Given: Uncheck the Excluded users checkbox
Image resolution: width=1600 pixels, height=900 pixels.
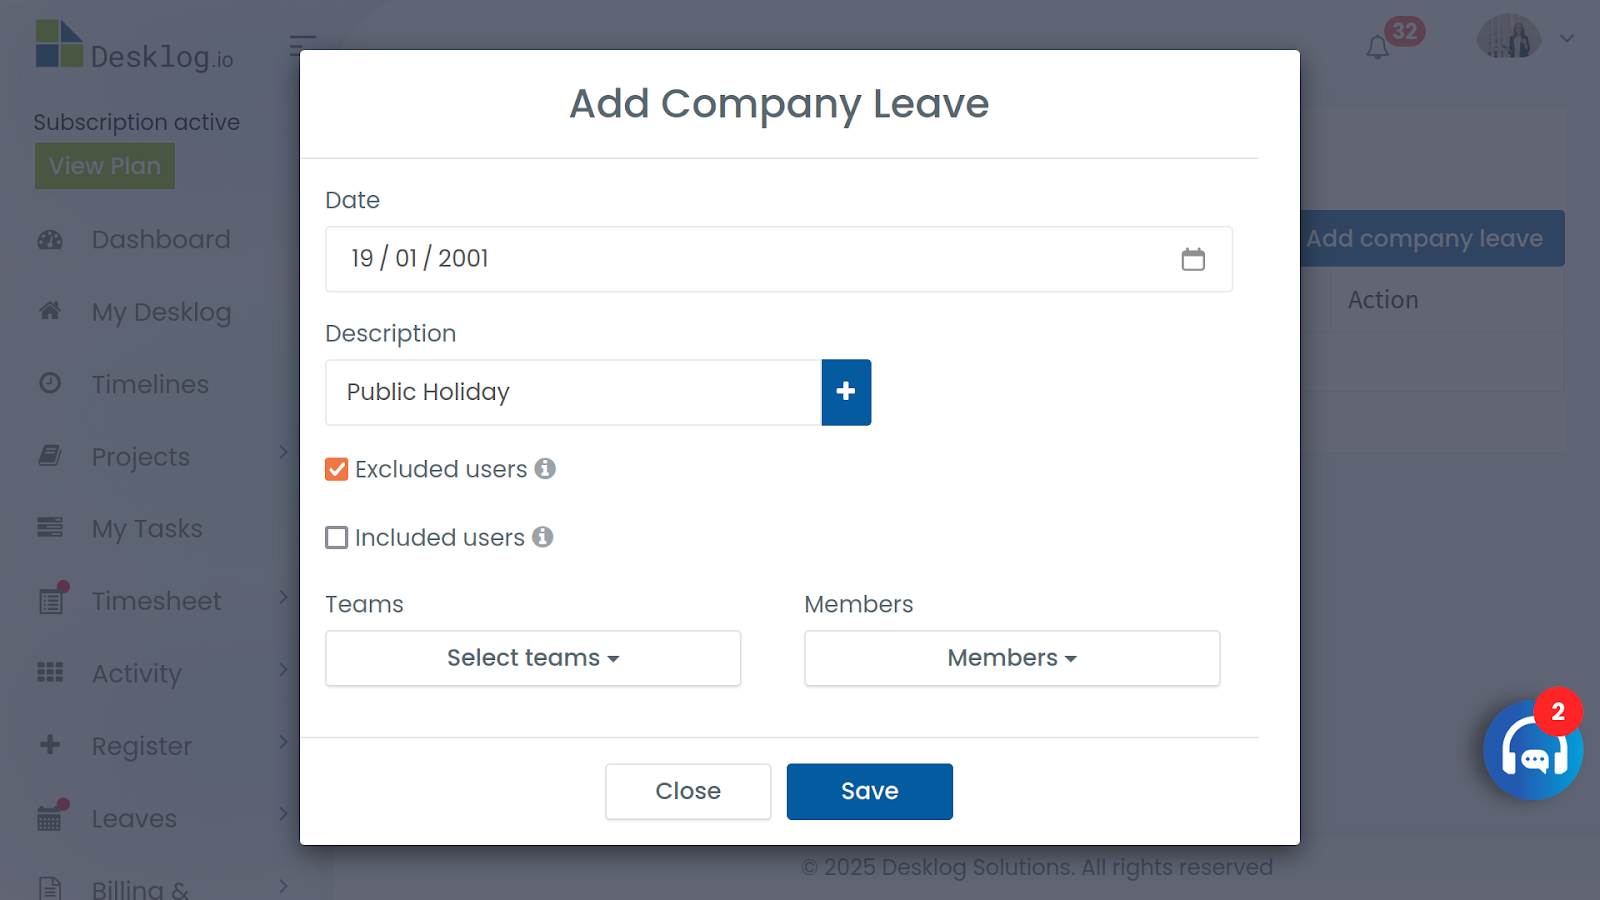Looking at the screenshot, I should (337, 469).
